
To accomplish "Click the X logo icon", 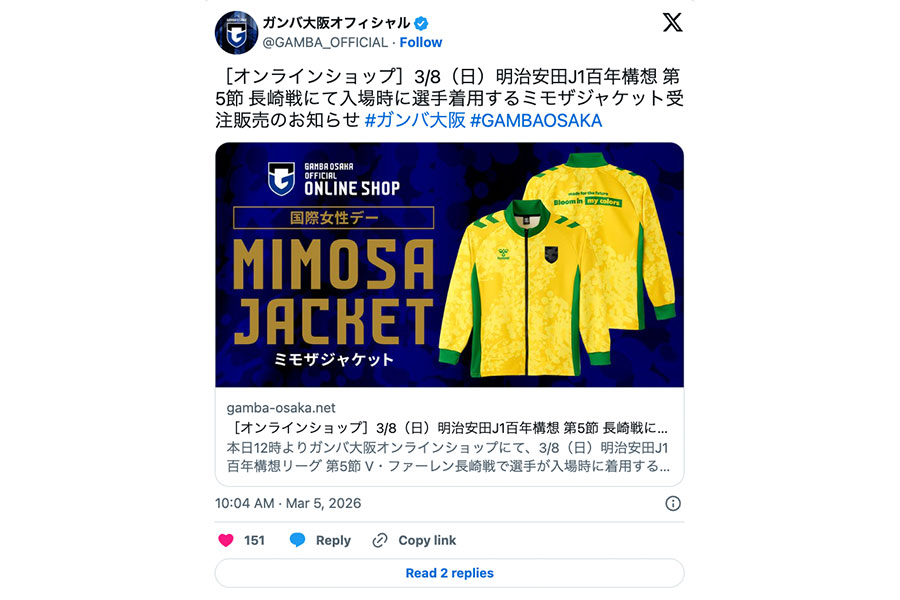I will point(672,22).
